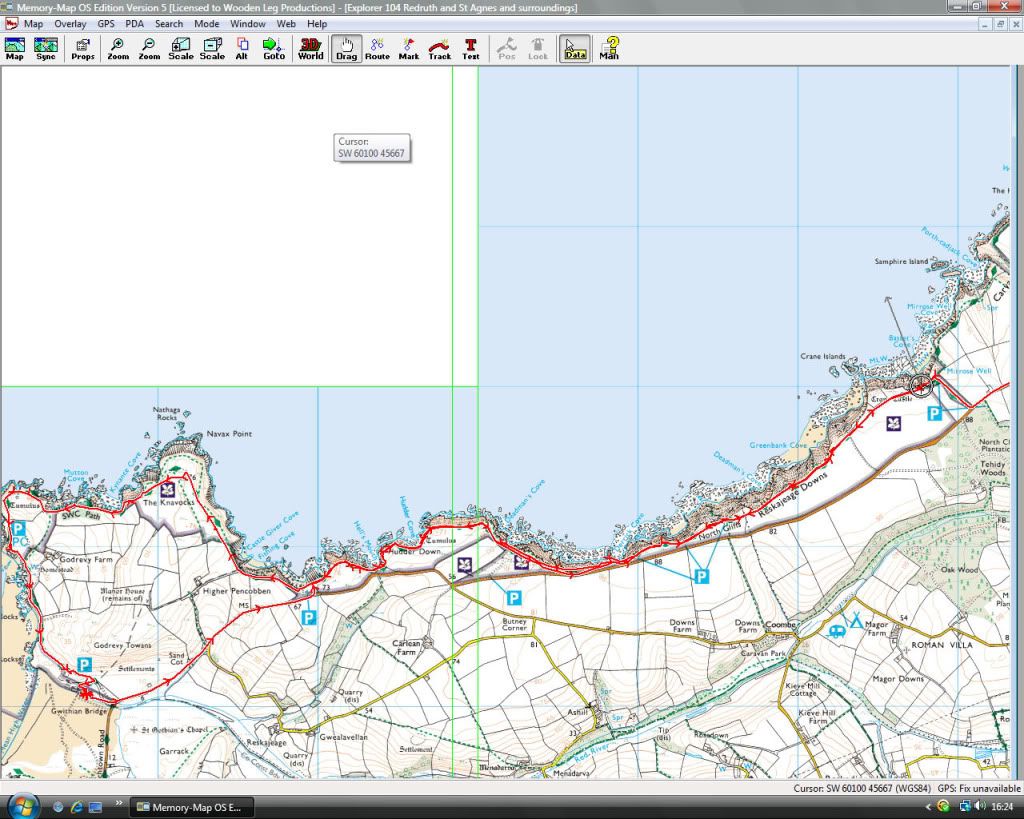Image resolution: width=1024 pixels, height=819 pixels.
Task: Select the Alt alternate map icon
Action: pos(242,49)
